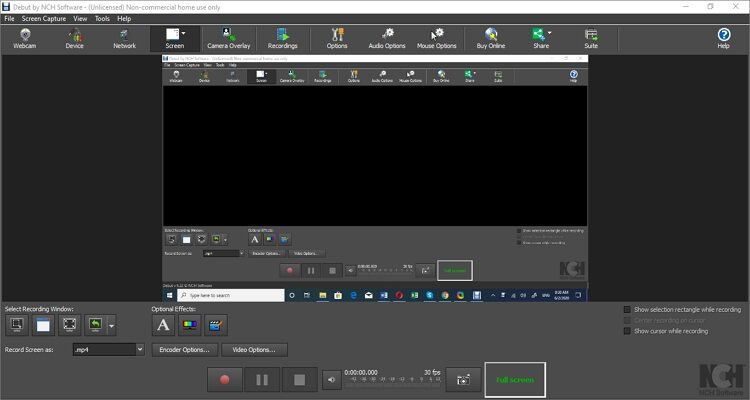Screen dimensions: 750x400
Task: Open the Help menu
Action: [124, 19]
